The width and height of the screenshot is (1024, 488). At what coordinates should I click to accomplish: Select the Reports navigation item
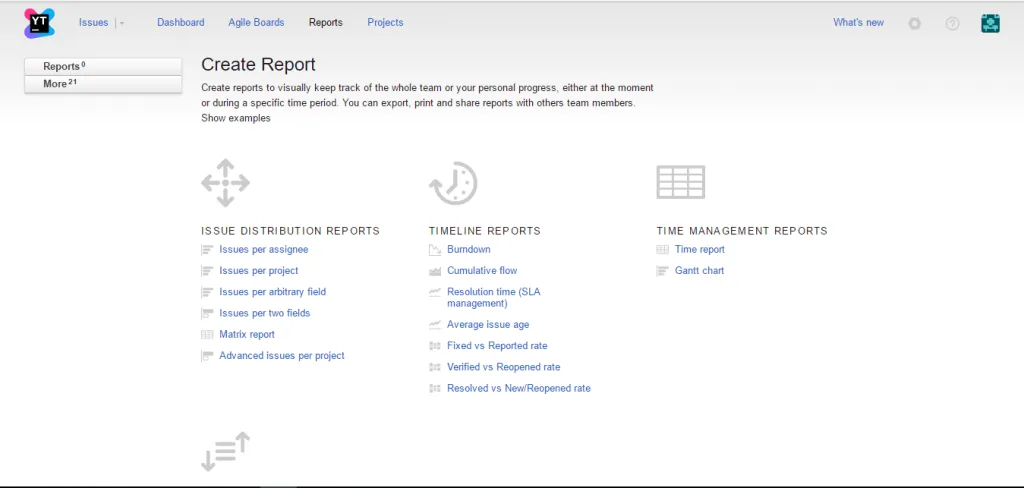[326, 22]
